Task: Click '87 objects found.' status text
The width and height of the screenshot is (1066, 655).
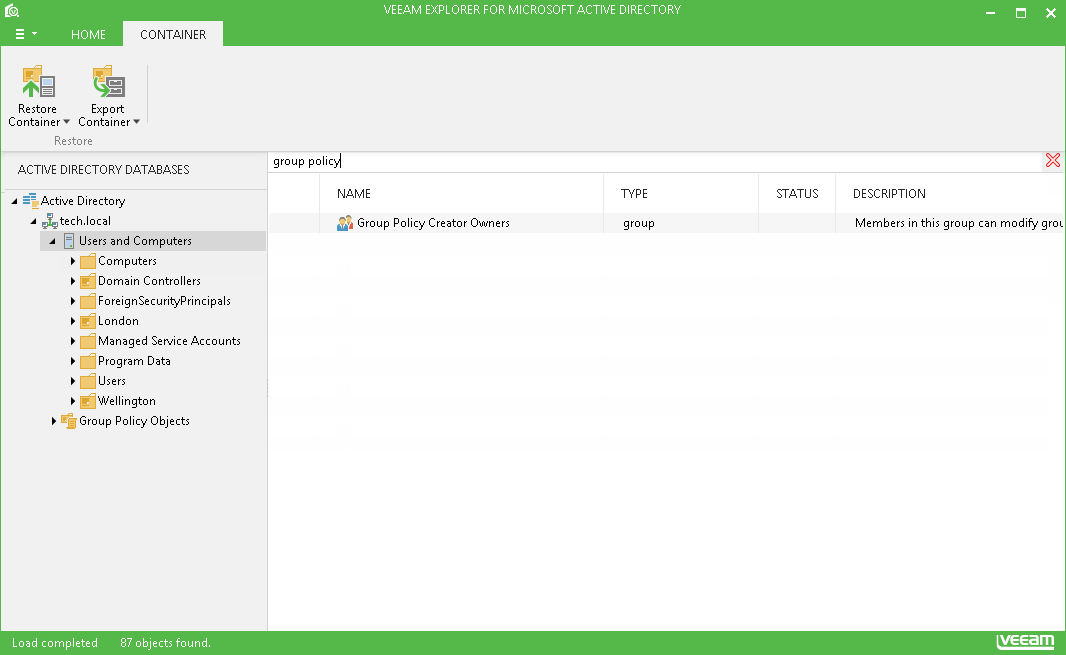Action: [x=165, y=643]
